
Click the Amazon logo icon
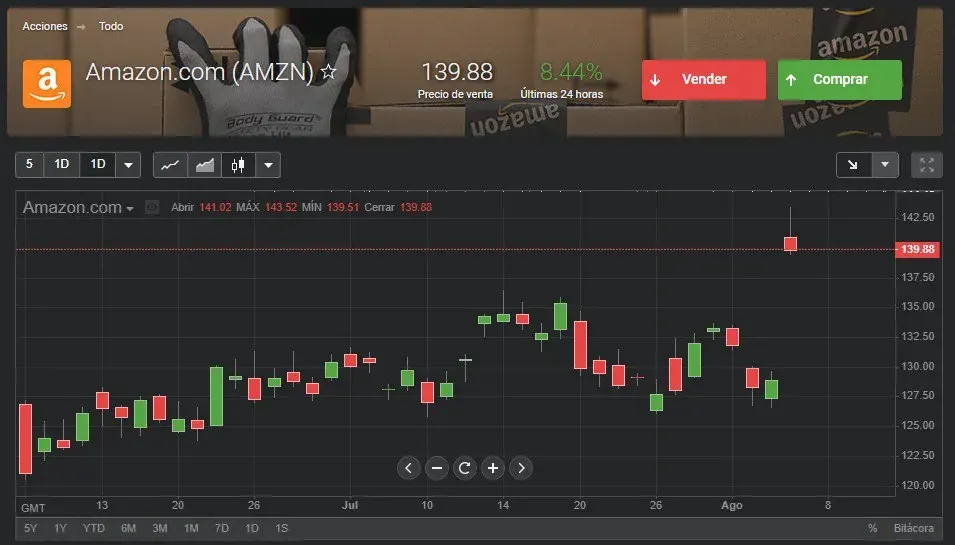47,83
